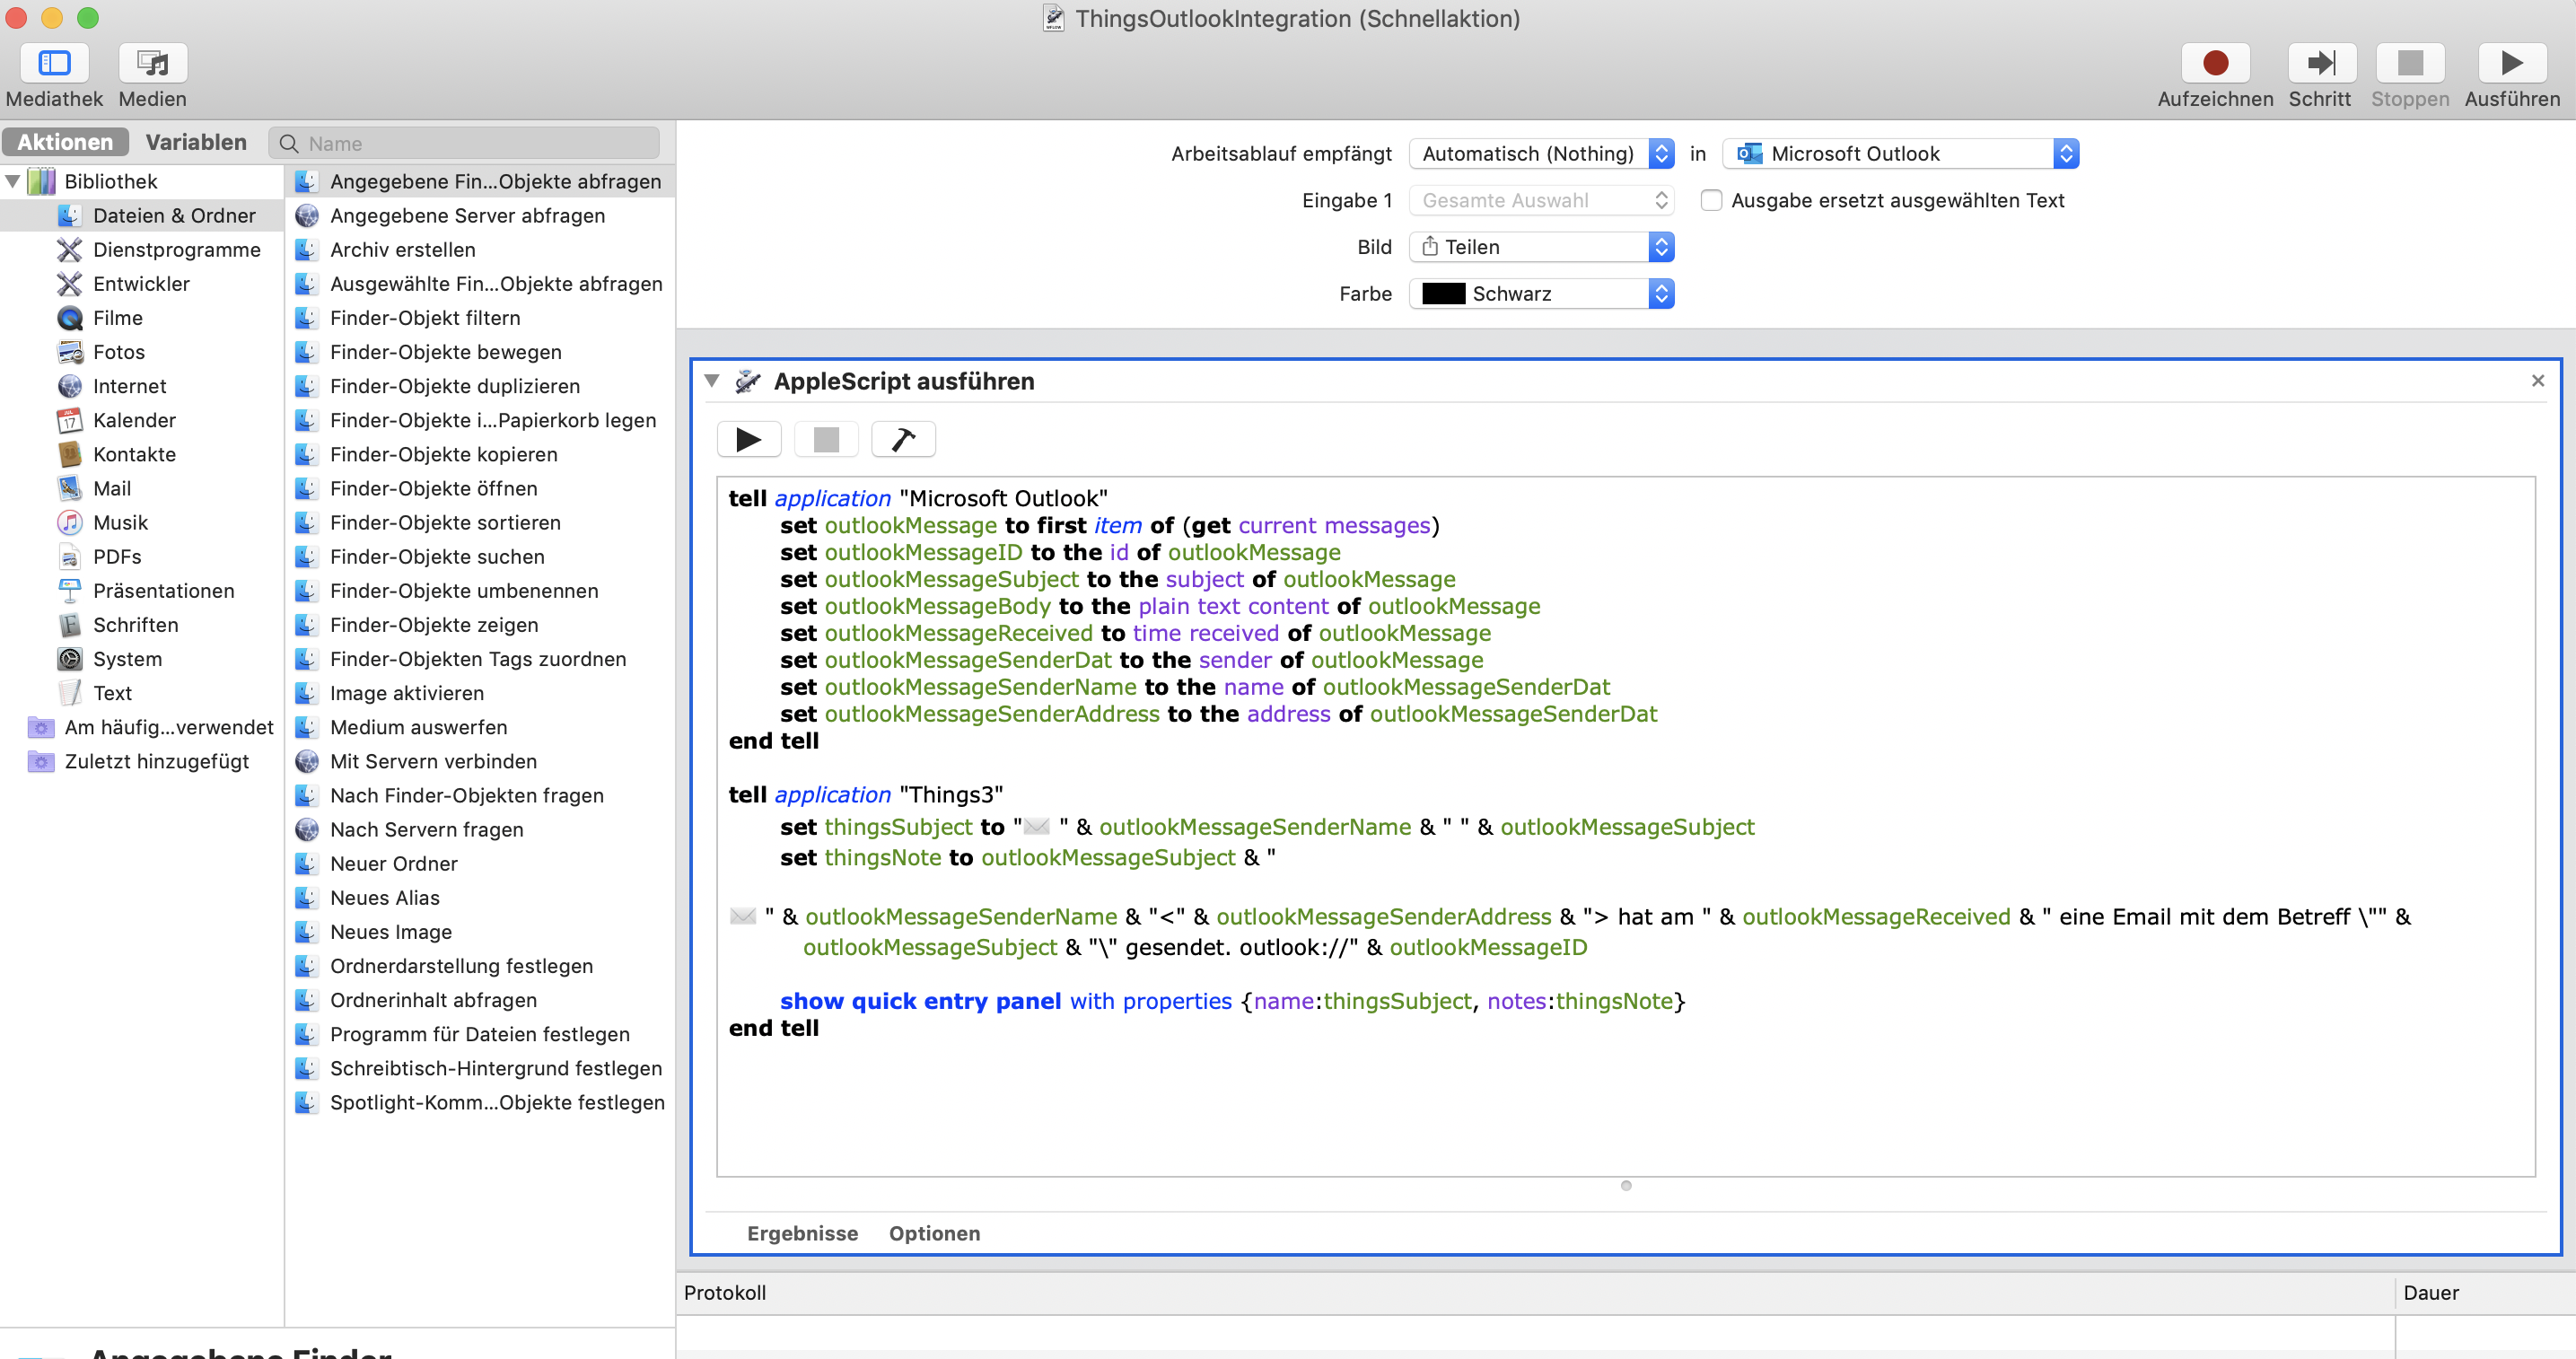Open the Bild Teilen dropdown

[1540, 246]
